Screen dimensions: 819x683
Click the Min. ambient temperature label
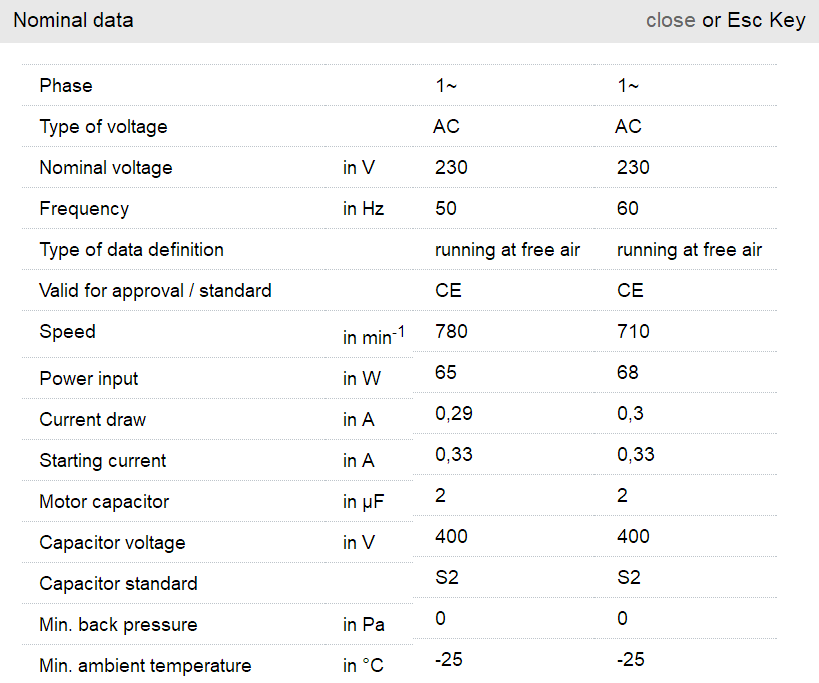145,666
